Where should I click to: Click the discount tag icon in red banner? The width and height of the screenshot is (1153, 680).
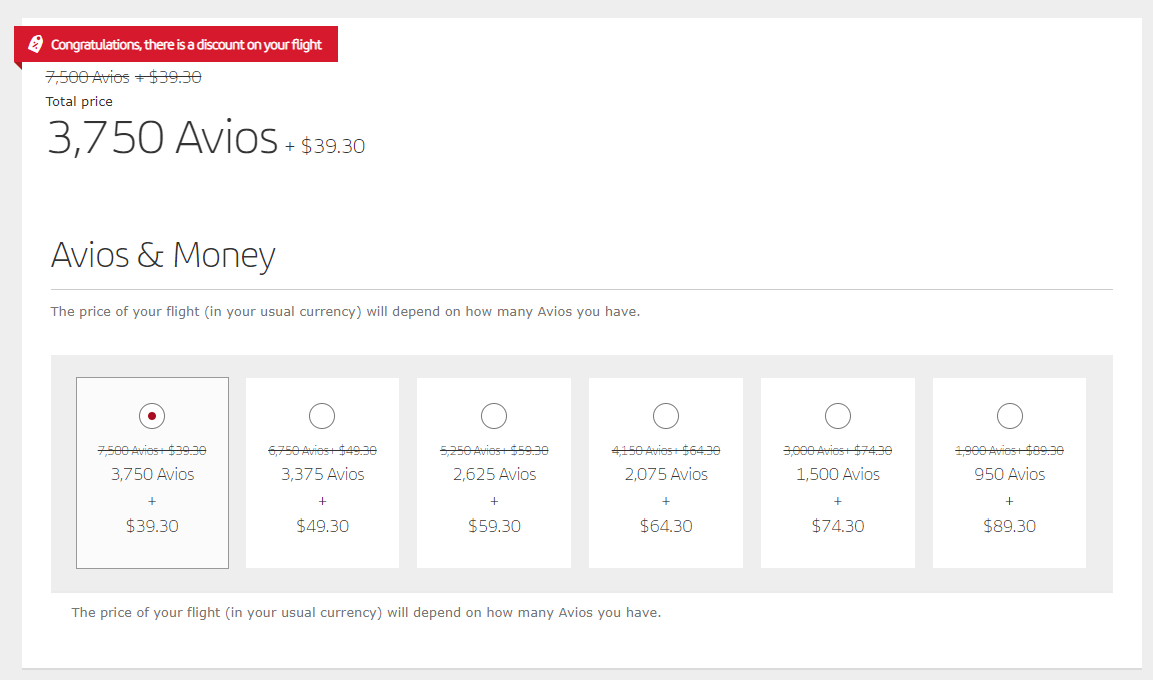coord(36,44)
